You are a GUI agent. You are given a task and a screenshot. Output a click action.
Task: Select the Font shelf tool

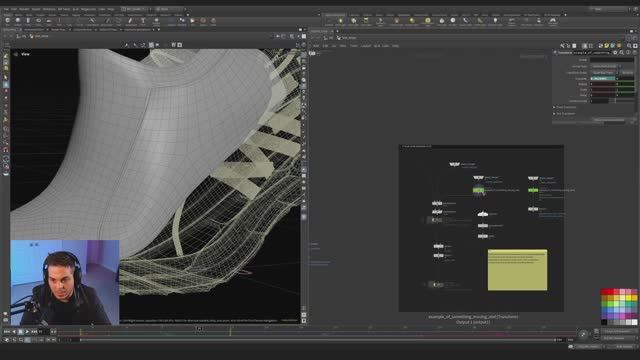tap(143, 21)
